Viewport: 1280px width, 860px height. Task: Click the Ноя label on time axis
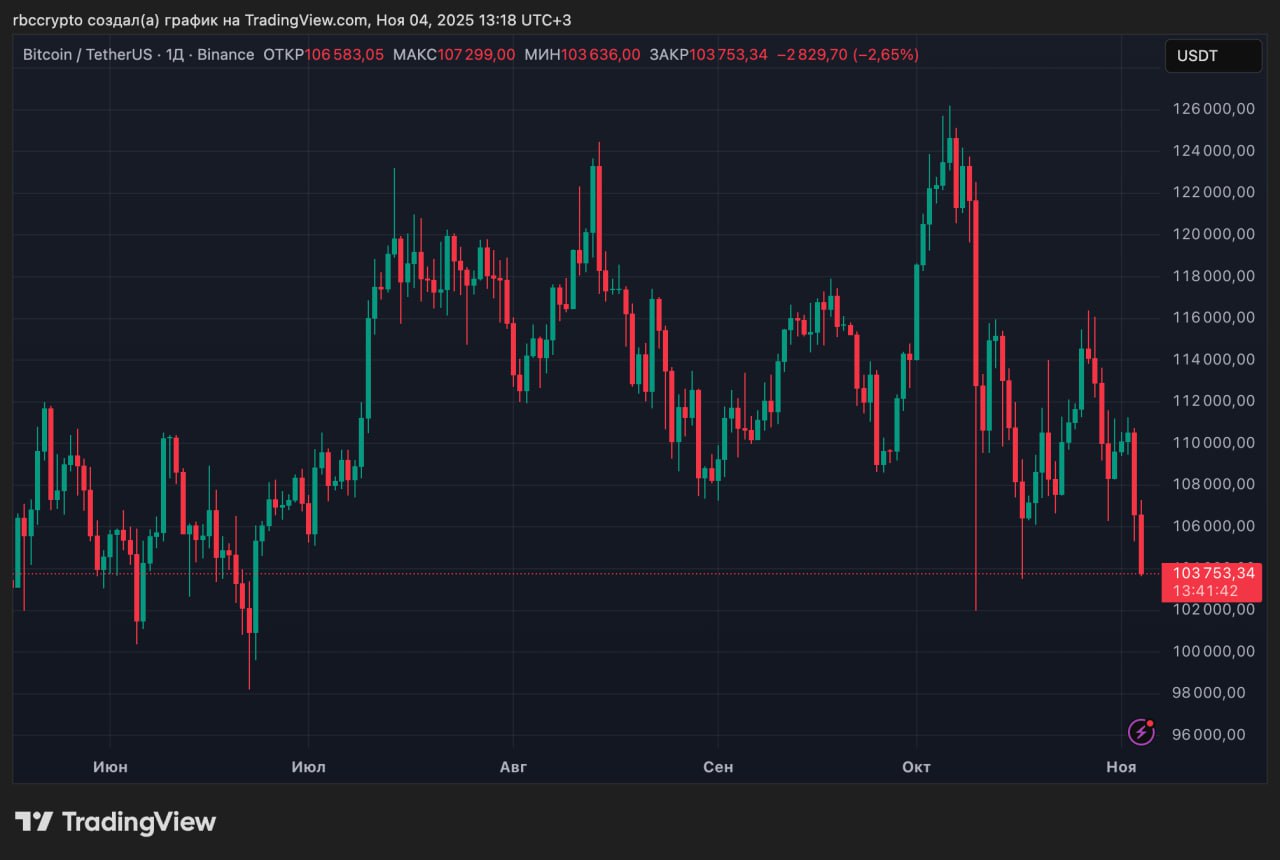(x=1121, y=767)
